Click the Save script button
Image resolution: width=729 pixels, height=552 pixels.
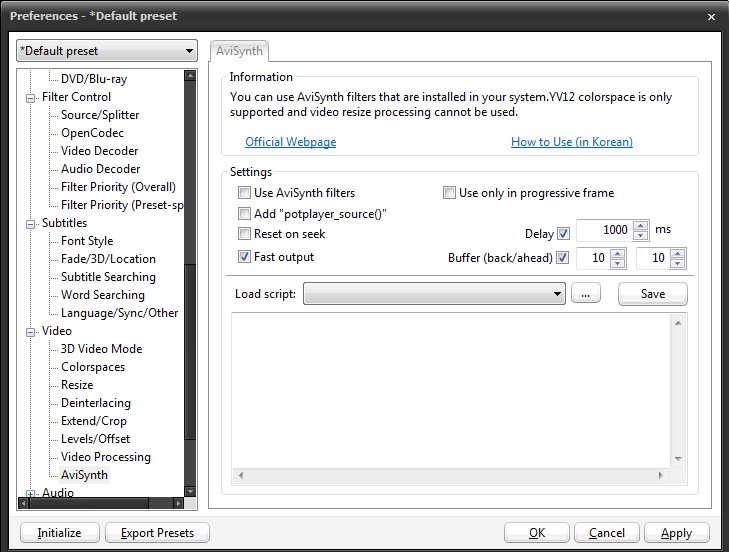point(653,293)
